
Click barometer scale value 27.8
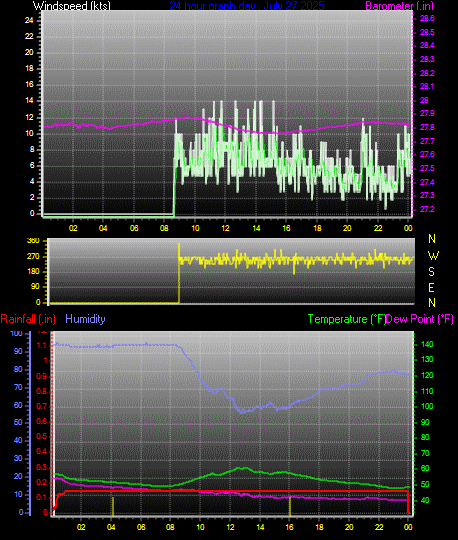click(427, 127)
